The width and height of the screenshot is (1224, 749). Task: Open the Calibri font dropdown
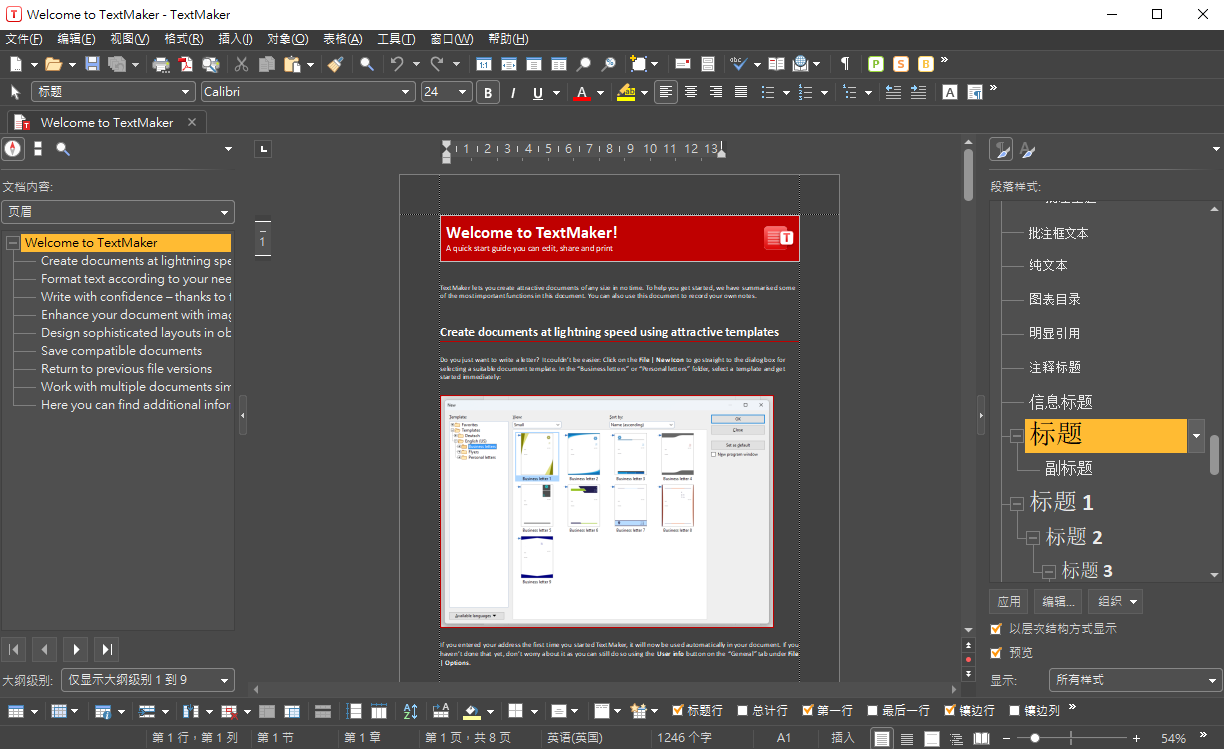(x=406, y=92)
